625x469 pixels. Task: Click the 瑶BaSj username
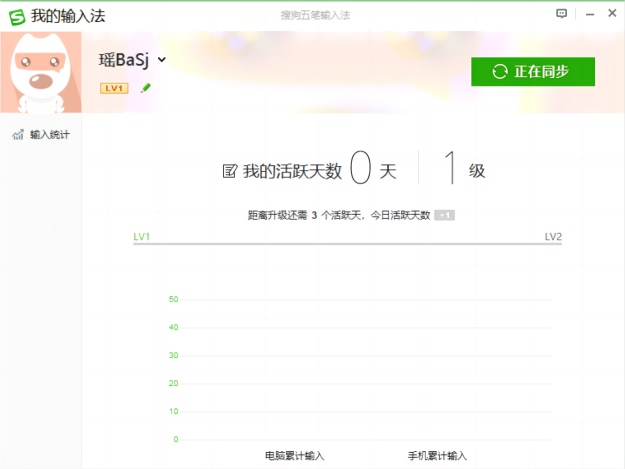[124, 60]
